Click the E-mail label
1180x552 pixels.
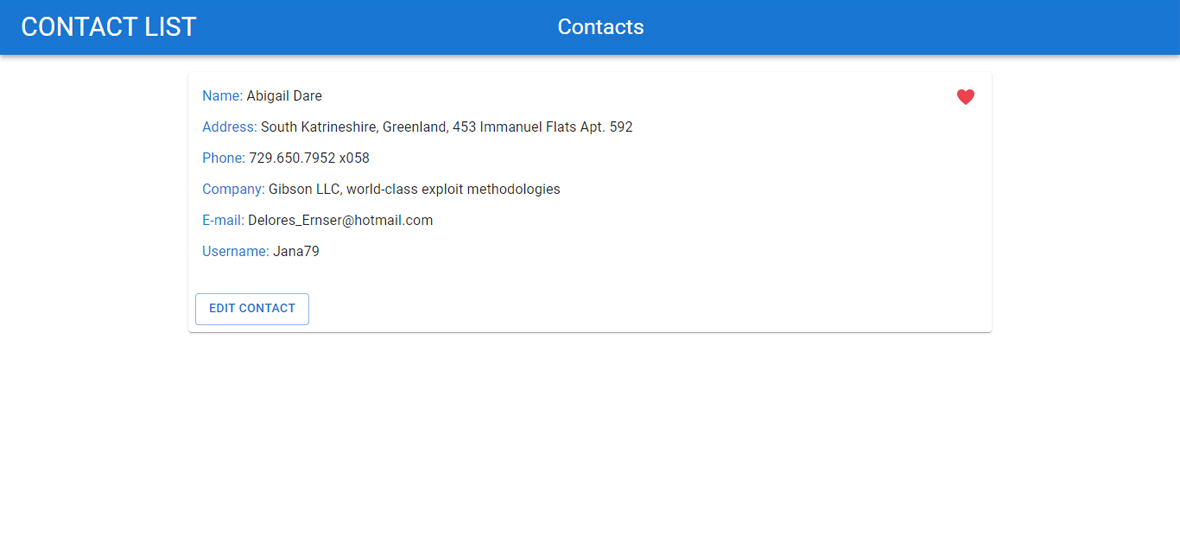coord(224,220)
